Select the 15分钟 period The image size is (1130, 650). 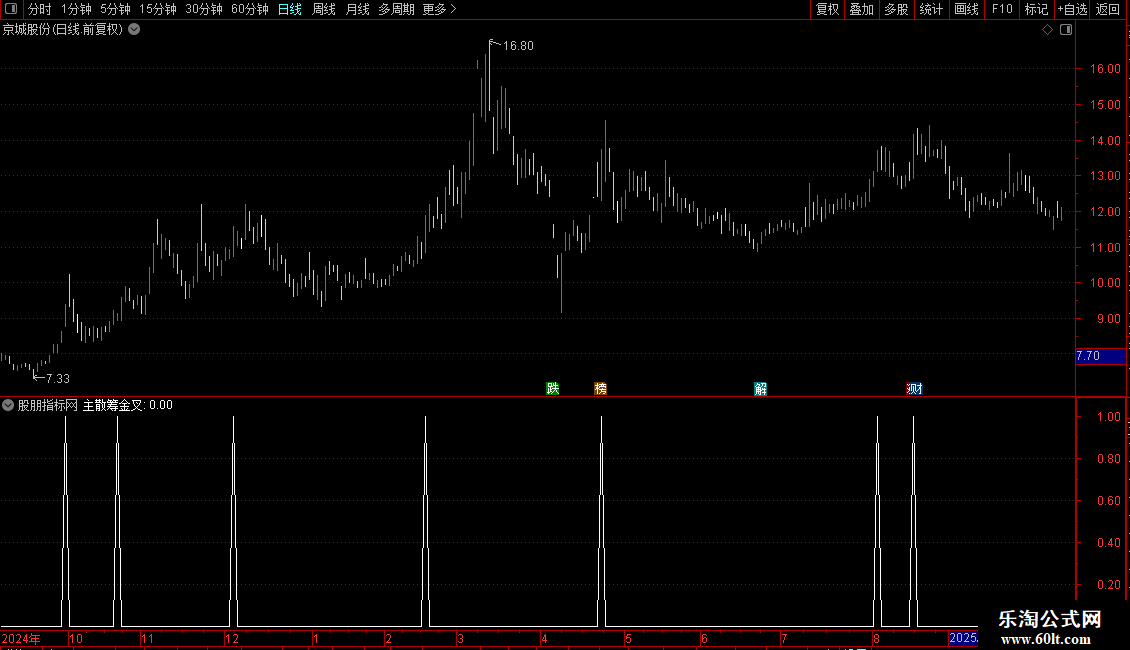coord(158,9)
